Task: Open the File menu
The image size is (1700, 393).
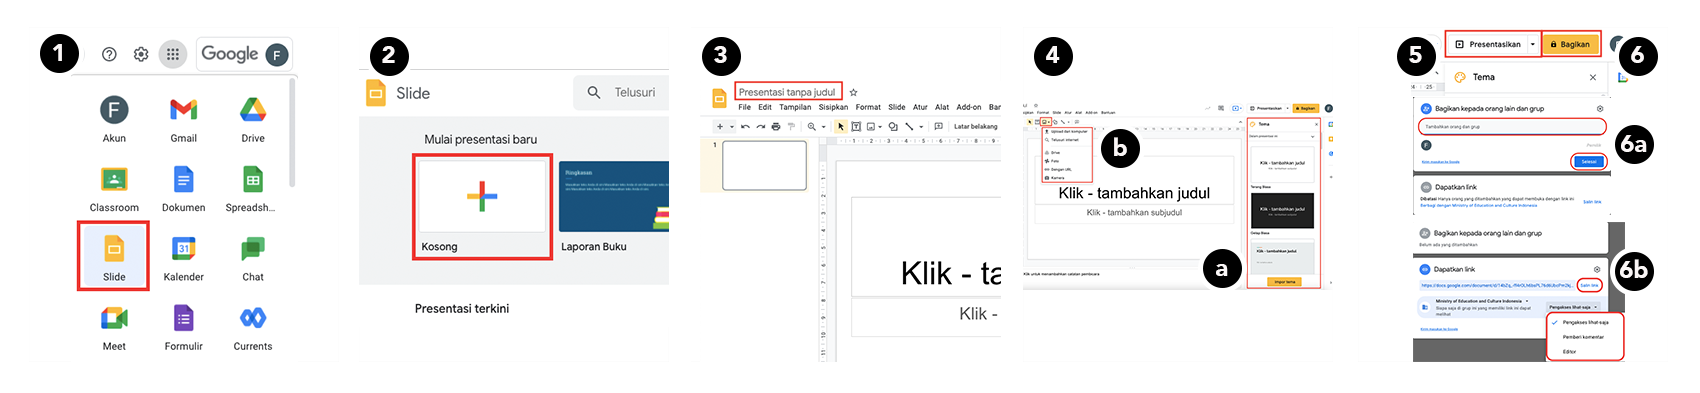Action: (744, 107)
